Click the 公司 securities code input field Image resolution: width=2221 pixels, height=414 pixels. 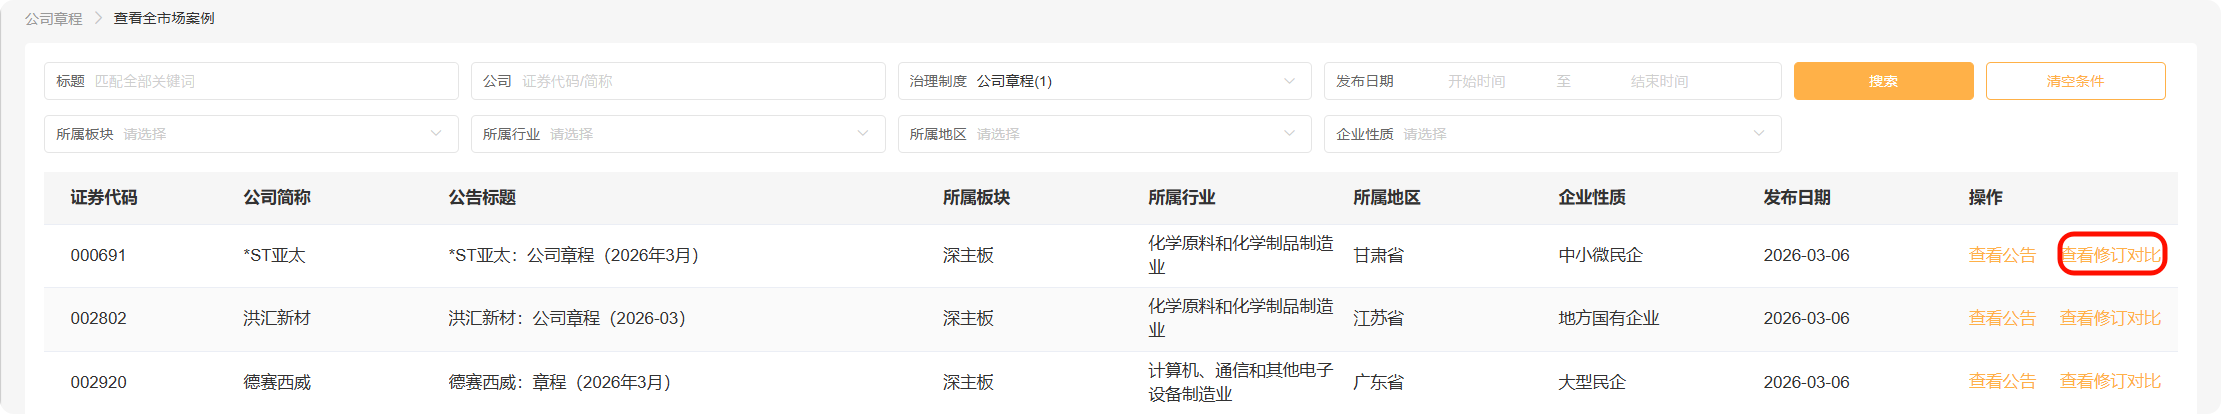click(697, 81)
